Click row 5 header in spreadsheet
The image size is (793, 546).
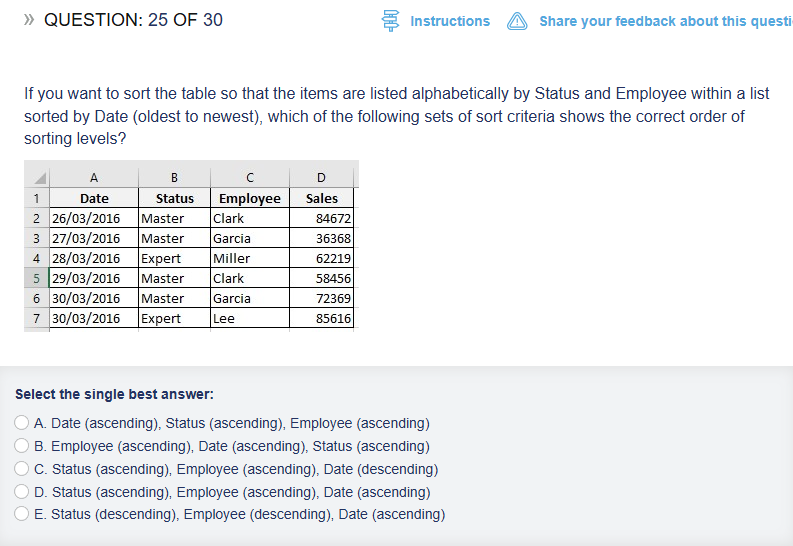(36, 278)
